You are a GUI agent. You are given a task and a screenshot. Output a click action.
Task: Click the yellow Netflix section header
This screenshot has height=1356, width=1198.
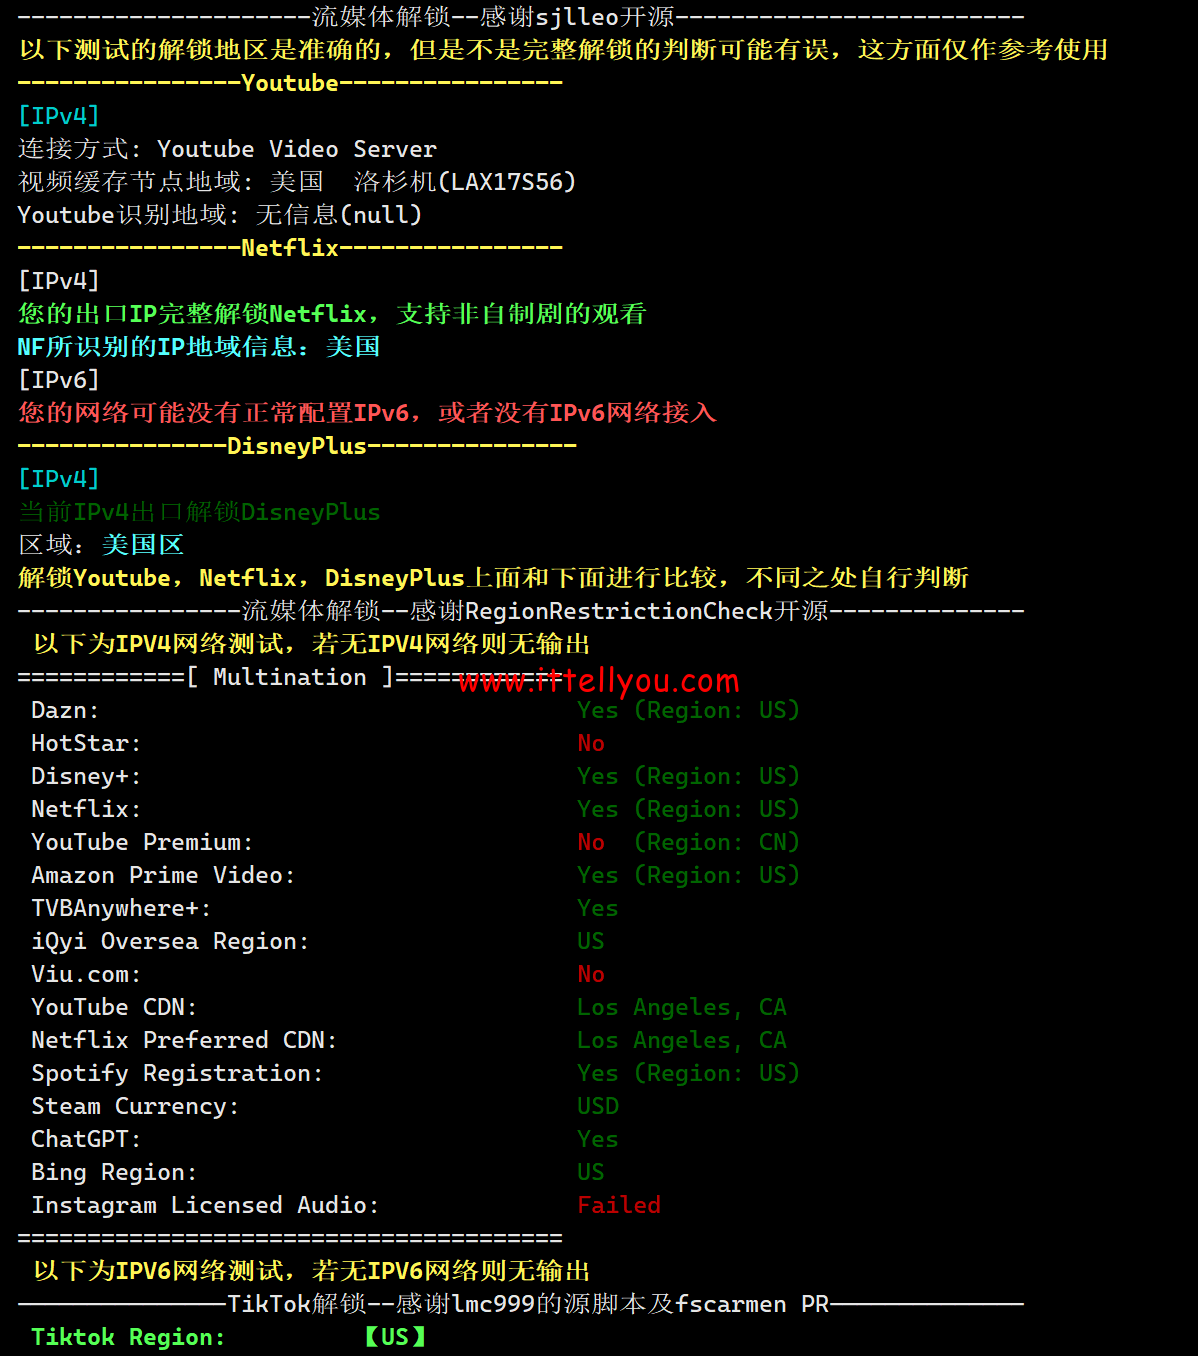point(290,248)
